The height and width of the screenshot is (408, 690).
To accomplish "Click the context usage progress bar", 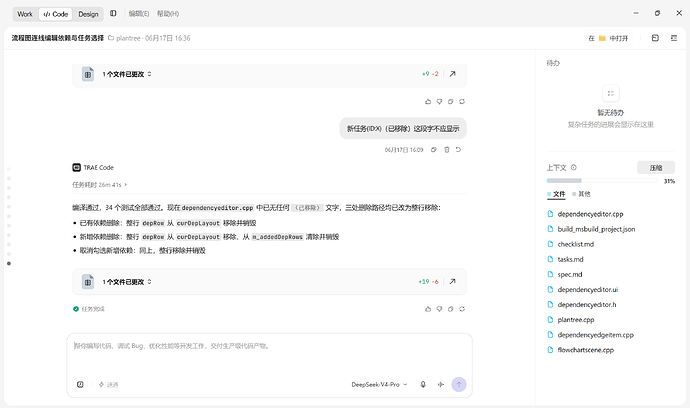I will tap(602, 181).
